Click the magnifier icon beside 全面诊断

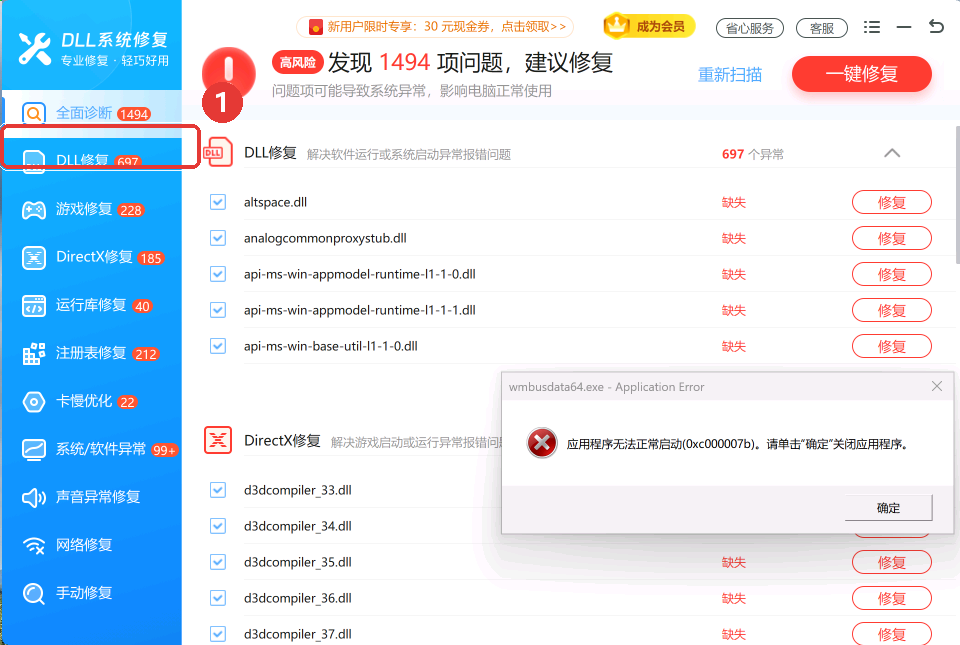34,113
